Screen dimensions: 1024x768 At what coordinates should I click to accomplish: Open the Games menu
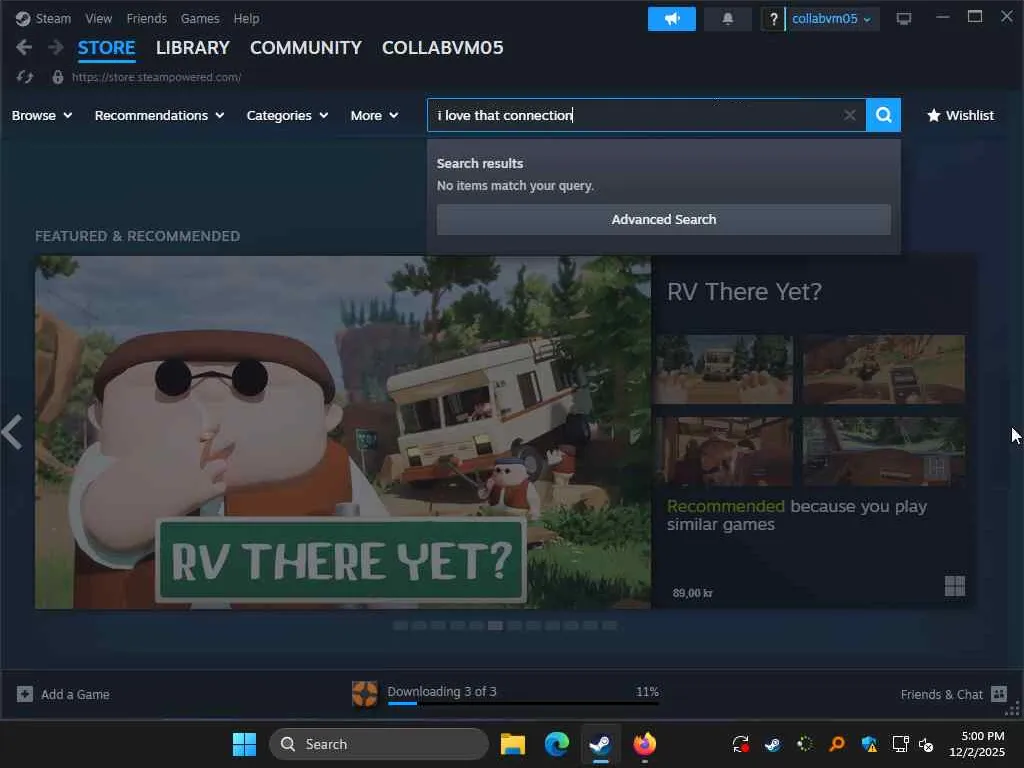(x=200, y=18)
